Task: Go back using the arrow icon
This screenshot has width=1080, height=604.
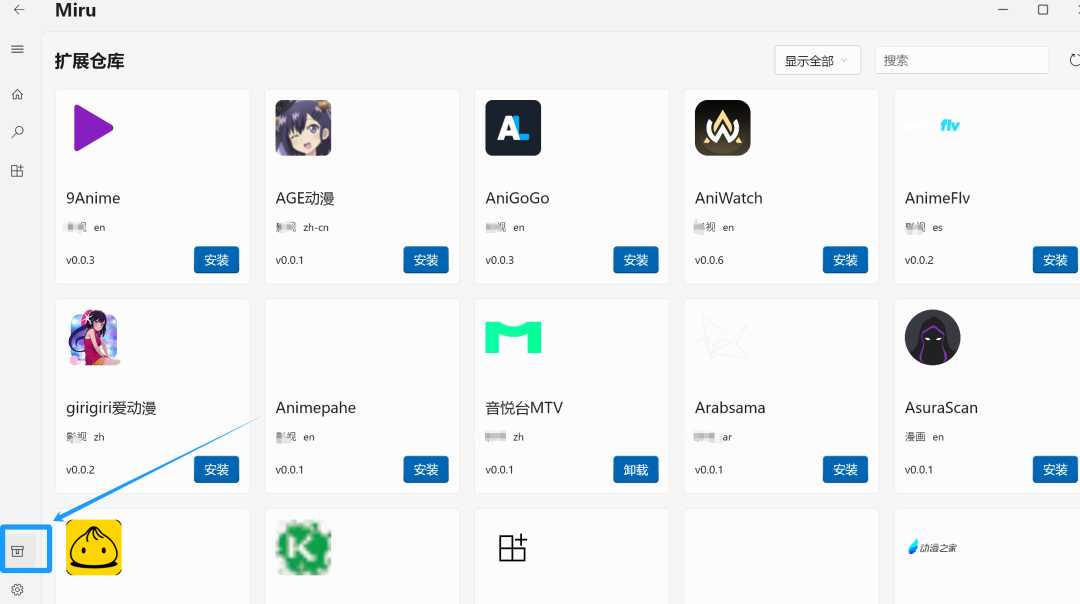Action: (19, 10)
